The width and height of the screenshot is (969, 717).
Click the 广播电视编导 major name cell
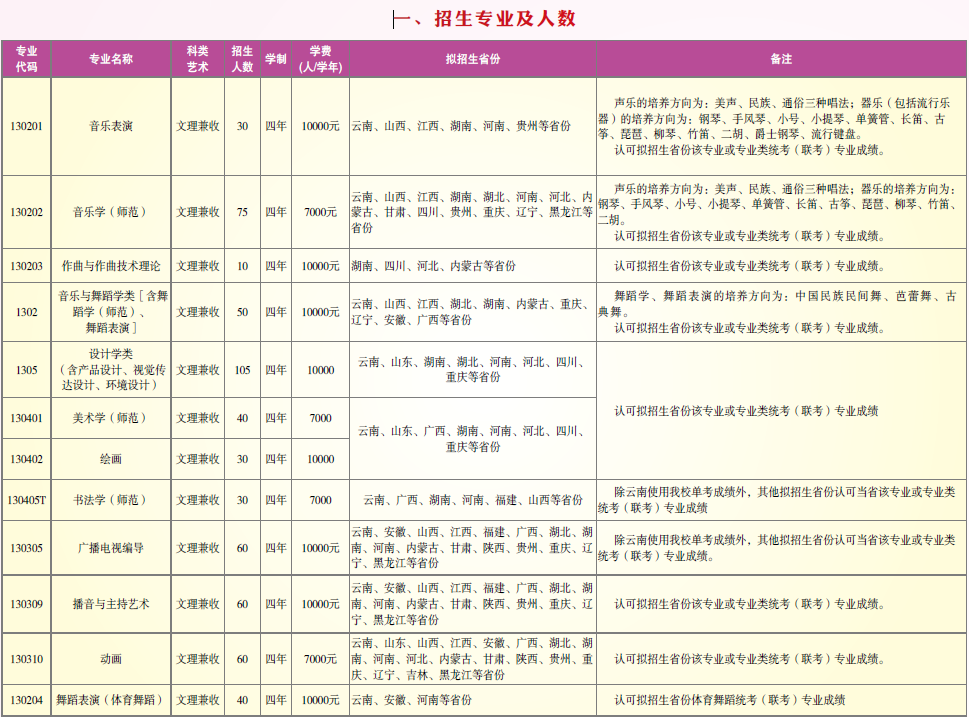pyautogui.click(x=111, y=548)
